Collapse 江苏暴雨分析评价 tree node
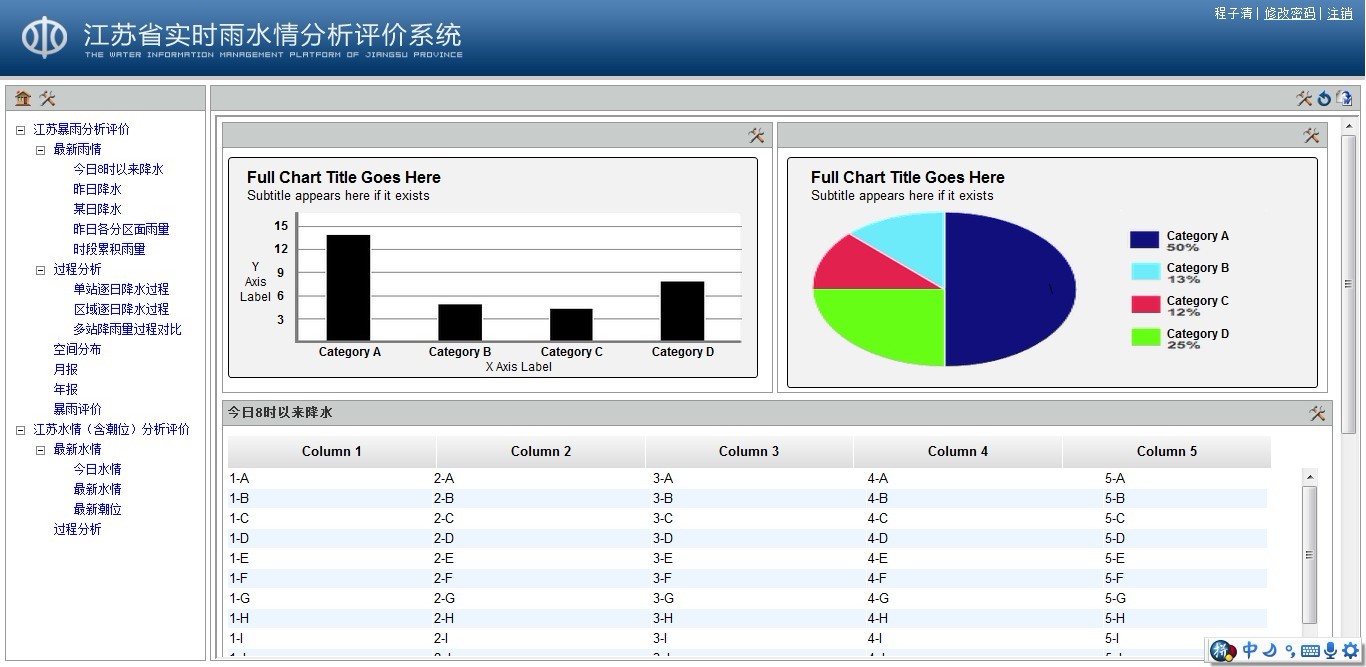Image resolution: width=1366 pixels, height=667 pixels. tap(20, 130)
